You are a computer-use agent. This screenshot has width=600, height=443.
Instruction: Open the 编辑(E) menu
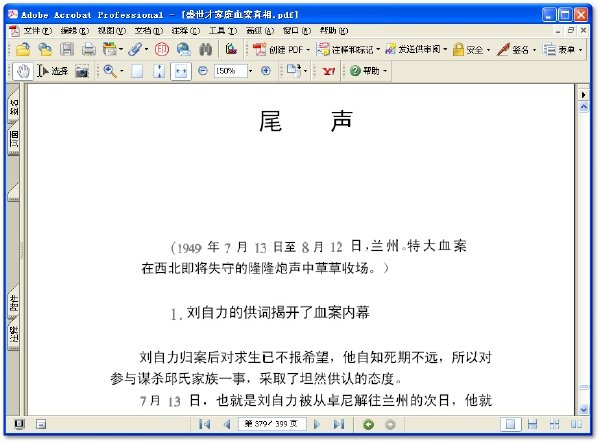[x=74, y=31]
